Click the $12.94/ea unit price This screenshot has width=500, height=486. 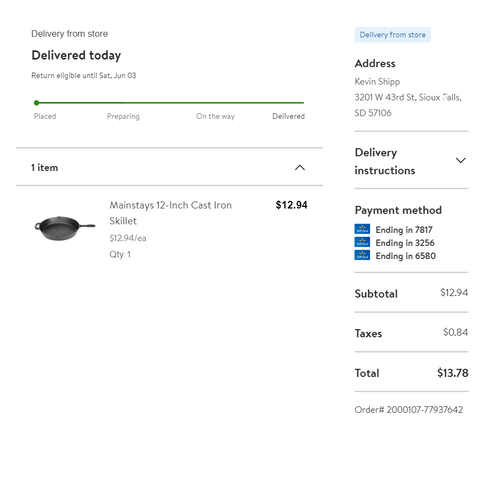(128, 238)
